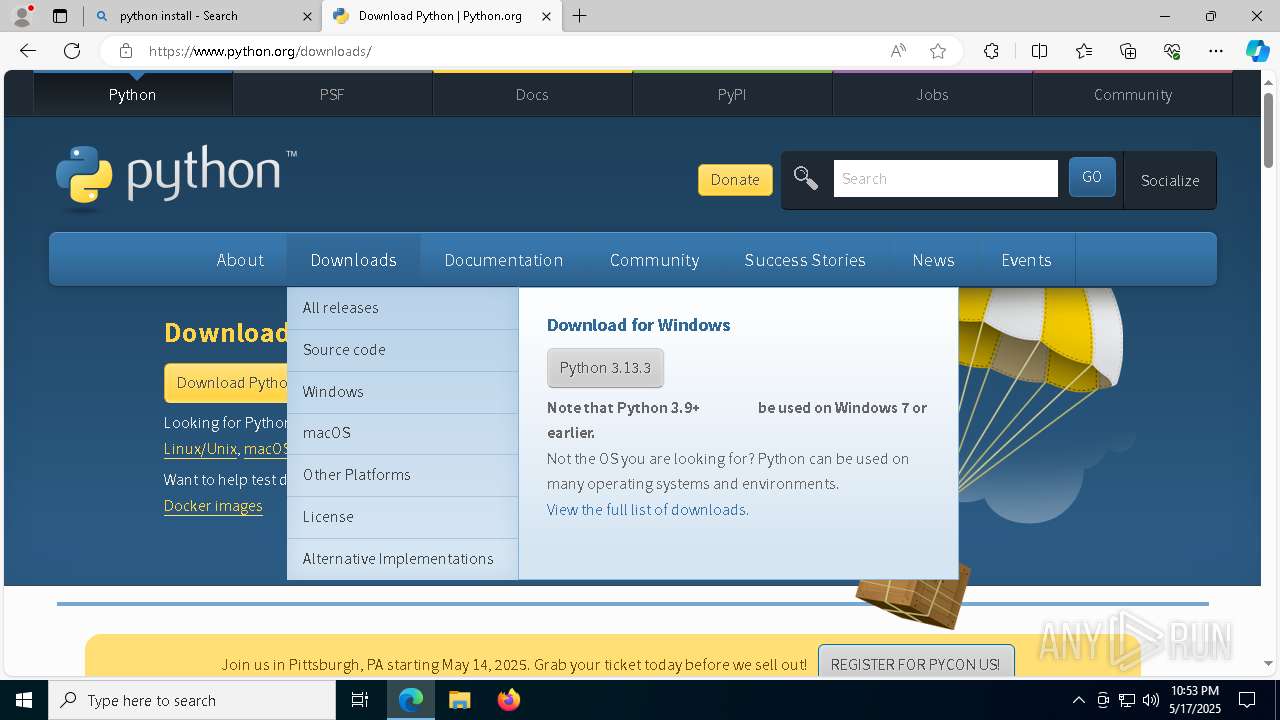Choose Alternative Implementations menu entry
This screenshot has width=1280, height=720.
click(x=402, y=559)
